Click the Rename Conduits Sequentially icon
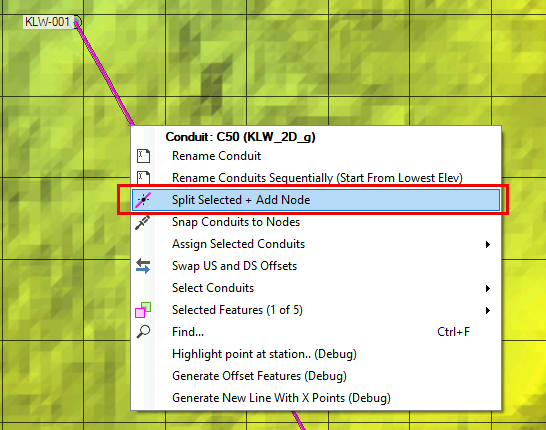 (x=143, y=178)
